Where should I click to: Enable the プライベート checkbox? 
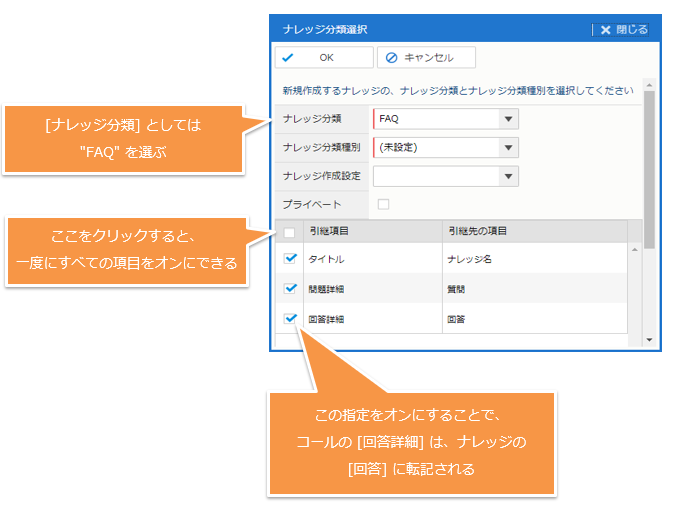click(383, 204)
